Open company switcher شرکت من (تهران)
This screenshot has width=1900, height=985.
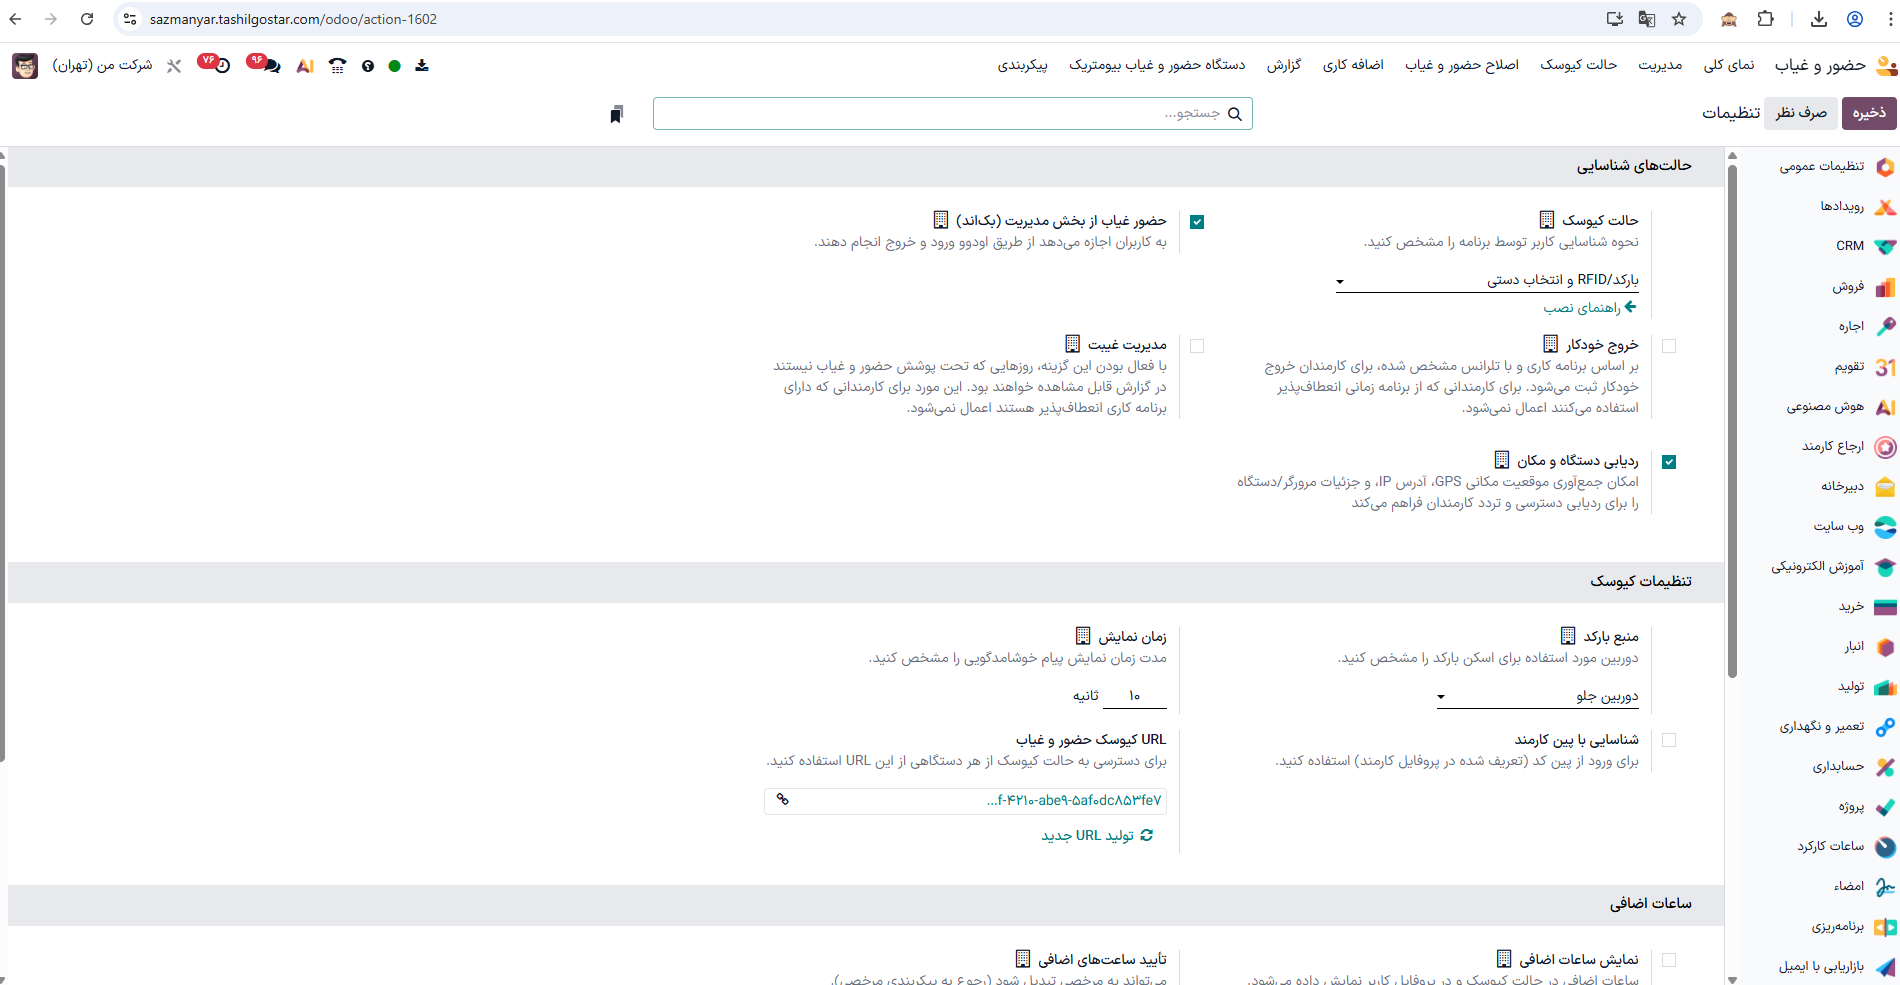[102, 65]
